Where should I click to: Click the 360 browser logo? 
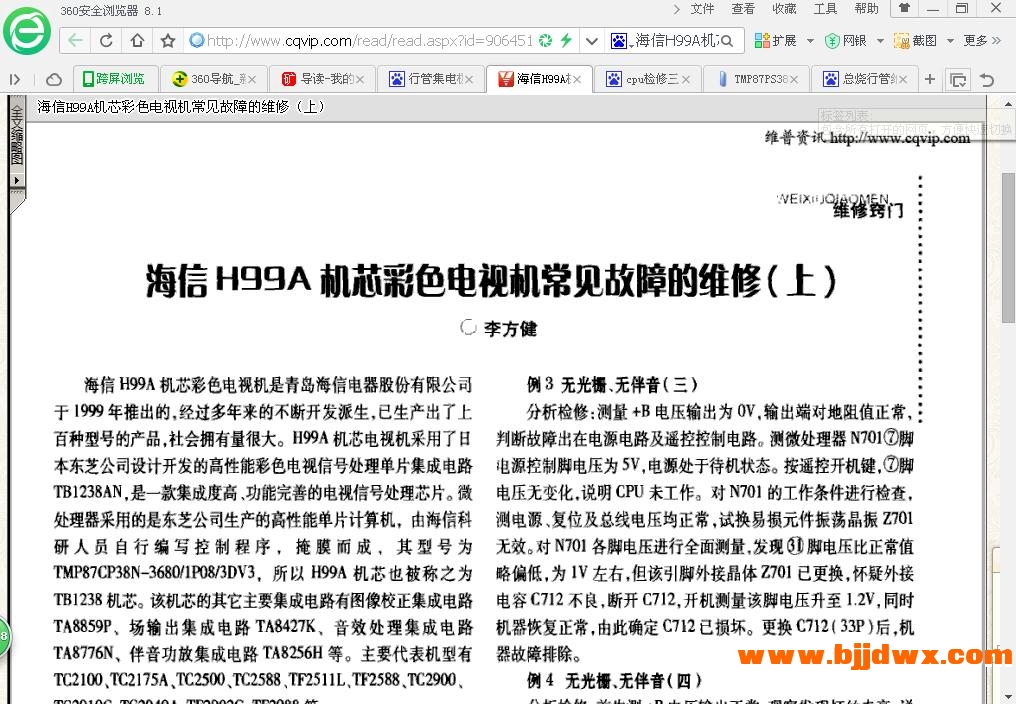click(27, 30)
